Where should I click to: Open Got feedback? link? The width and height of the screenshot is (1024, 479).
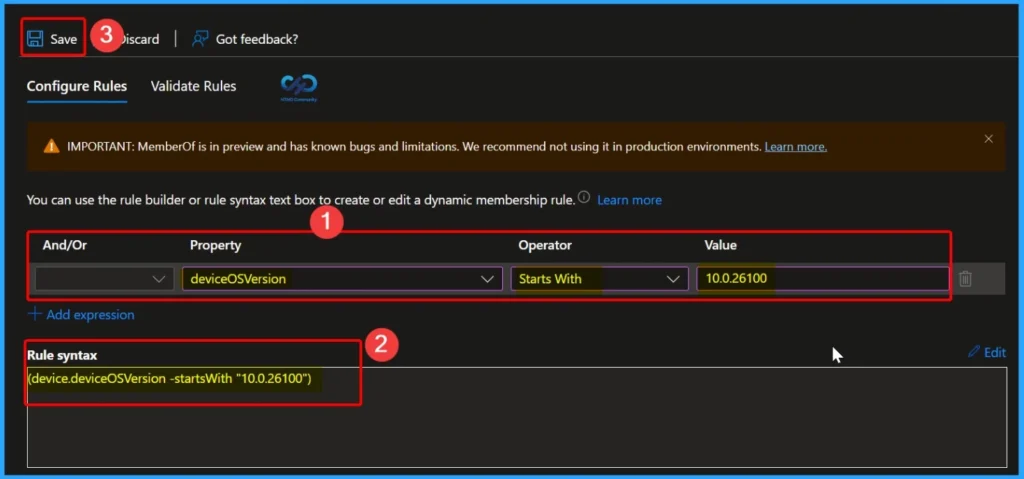pyautogui.click(x=257, y=39)
